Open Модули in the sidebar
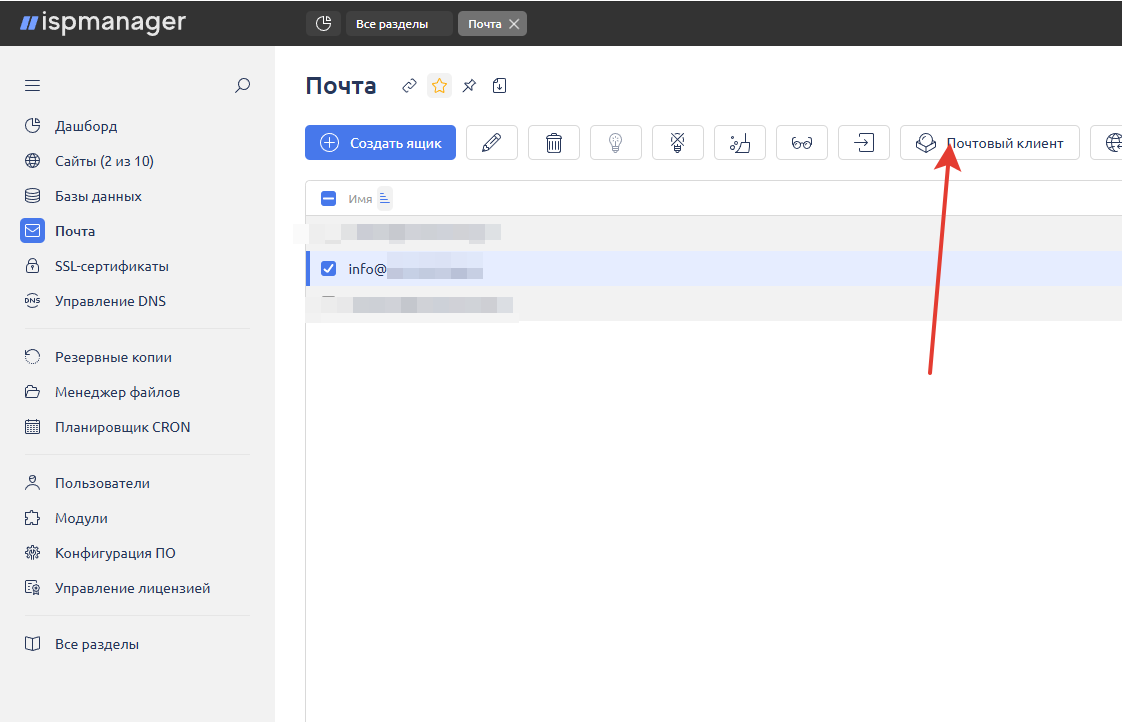This screenshot has width=1122, height=722. [x=81, y=518]
